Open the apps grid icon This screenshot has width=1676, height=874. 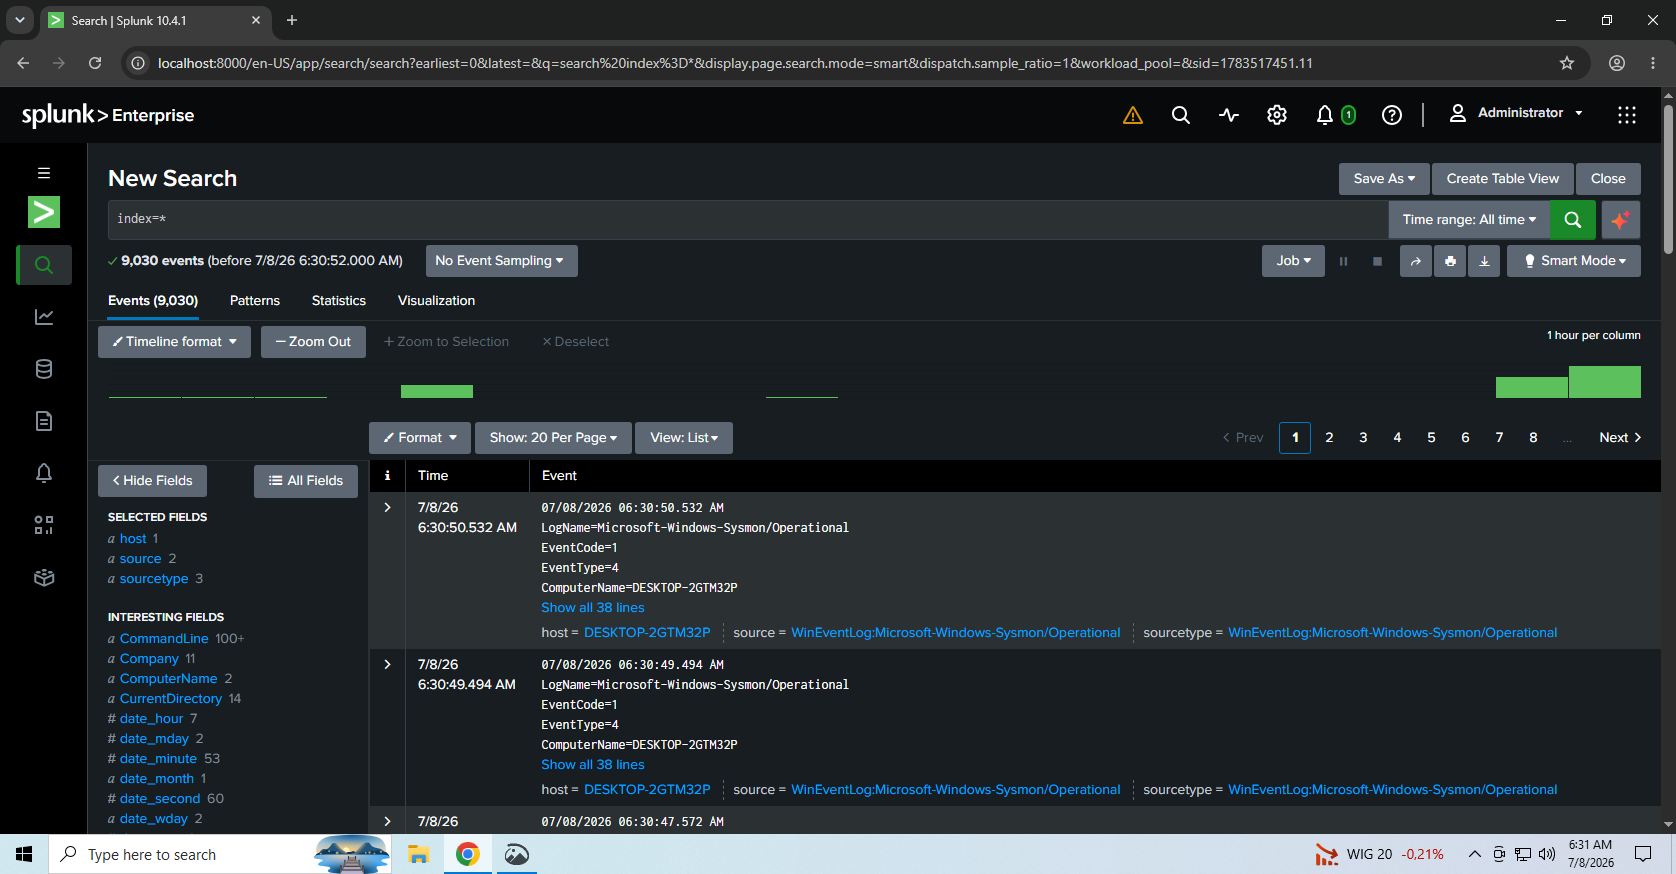(x=1627, y=115)
